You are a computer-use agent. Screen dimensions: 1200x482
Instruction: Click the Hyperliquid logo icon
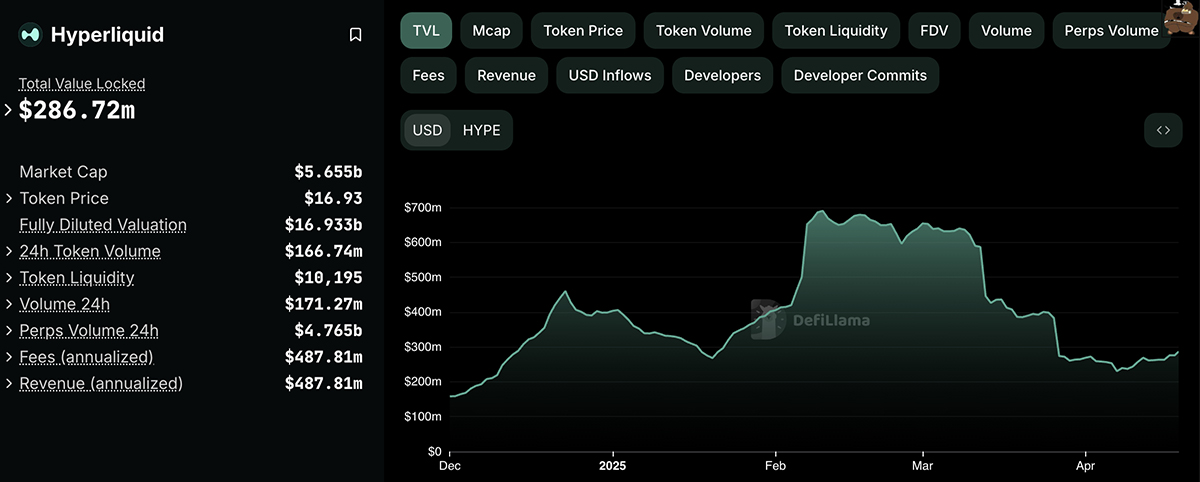click(x=30, y=35)
